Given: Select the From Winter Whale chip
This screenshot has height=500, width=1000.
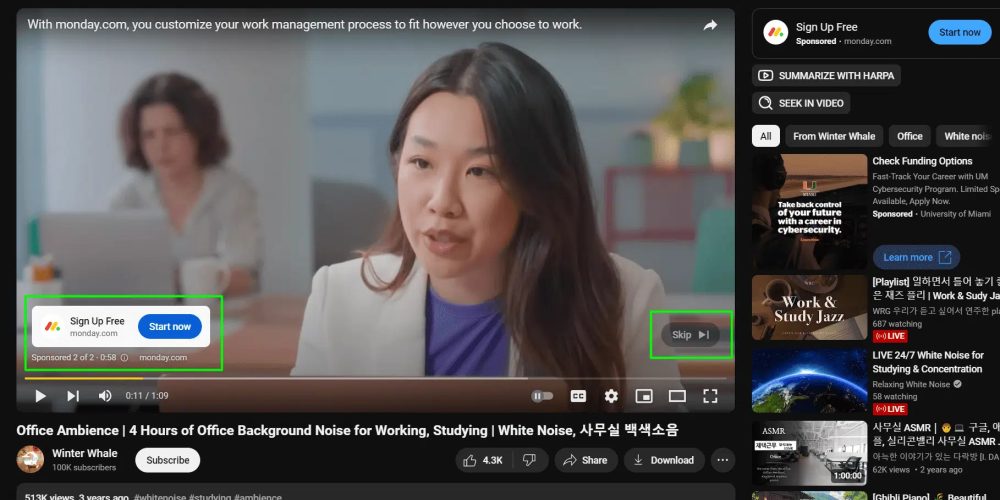Looking at the screenshot, I should pyautogui.click(x=833, y=136).
